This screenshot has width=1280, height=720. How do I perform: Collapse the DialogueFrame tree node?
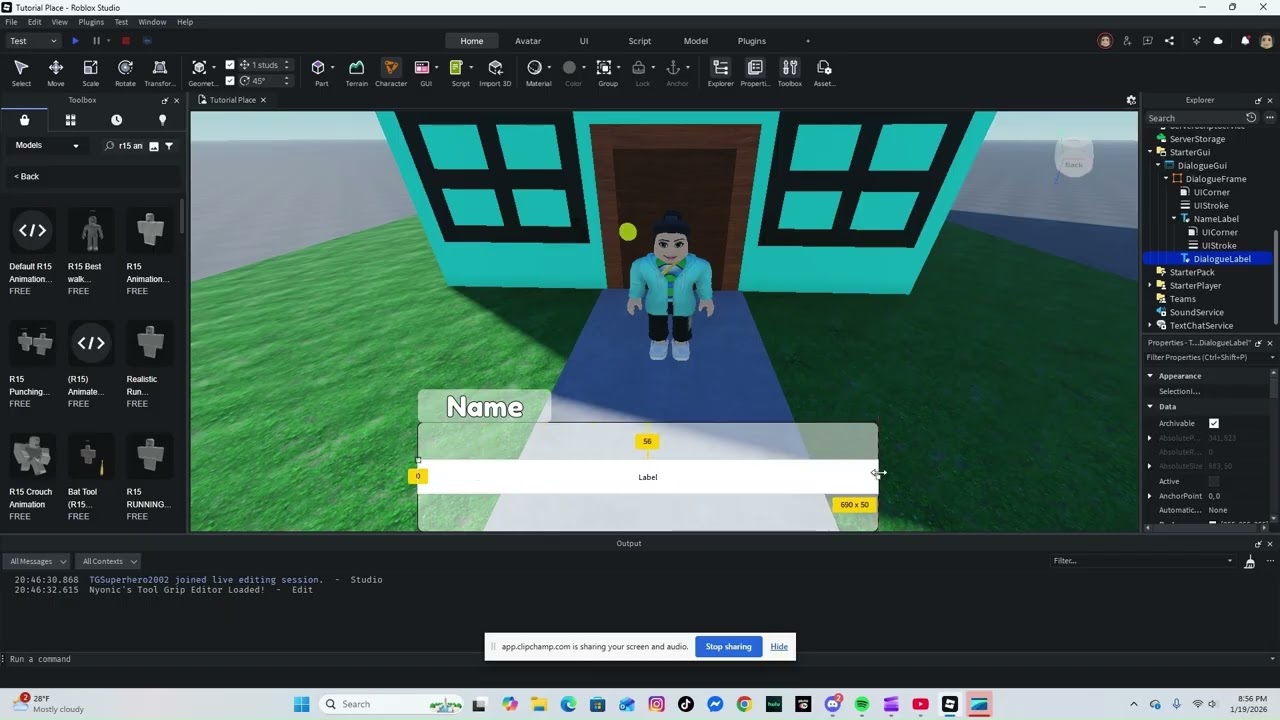[1166, 179]
